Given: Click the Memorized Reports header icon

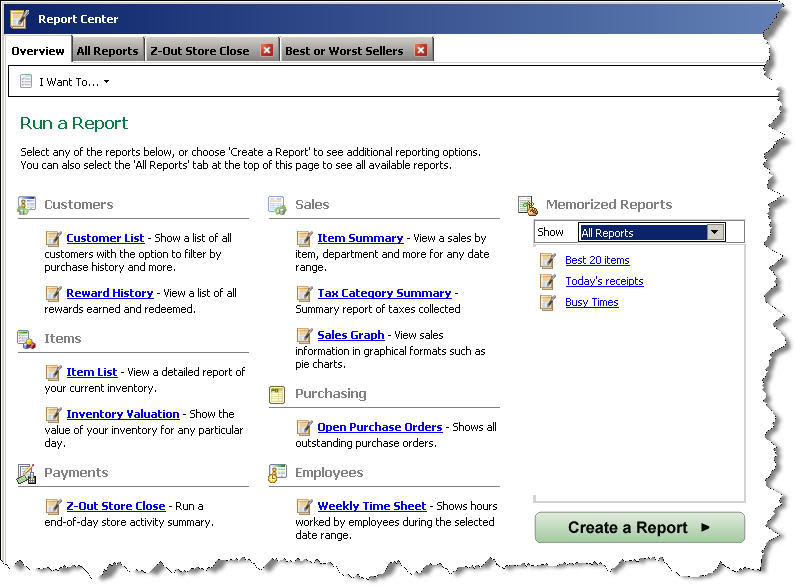Looking at the screenshot, I should click(528, 205).
